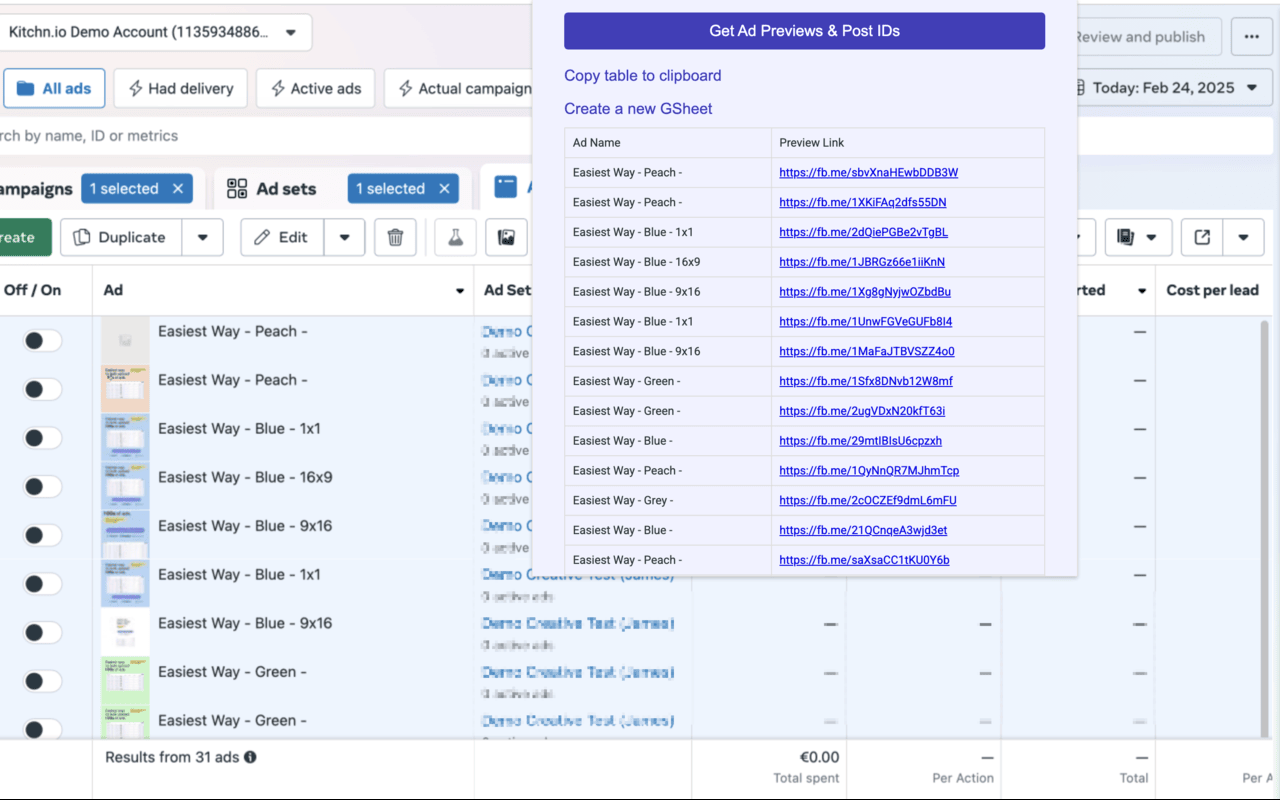Open the creative image tool icon

click(506, 237)
